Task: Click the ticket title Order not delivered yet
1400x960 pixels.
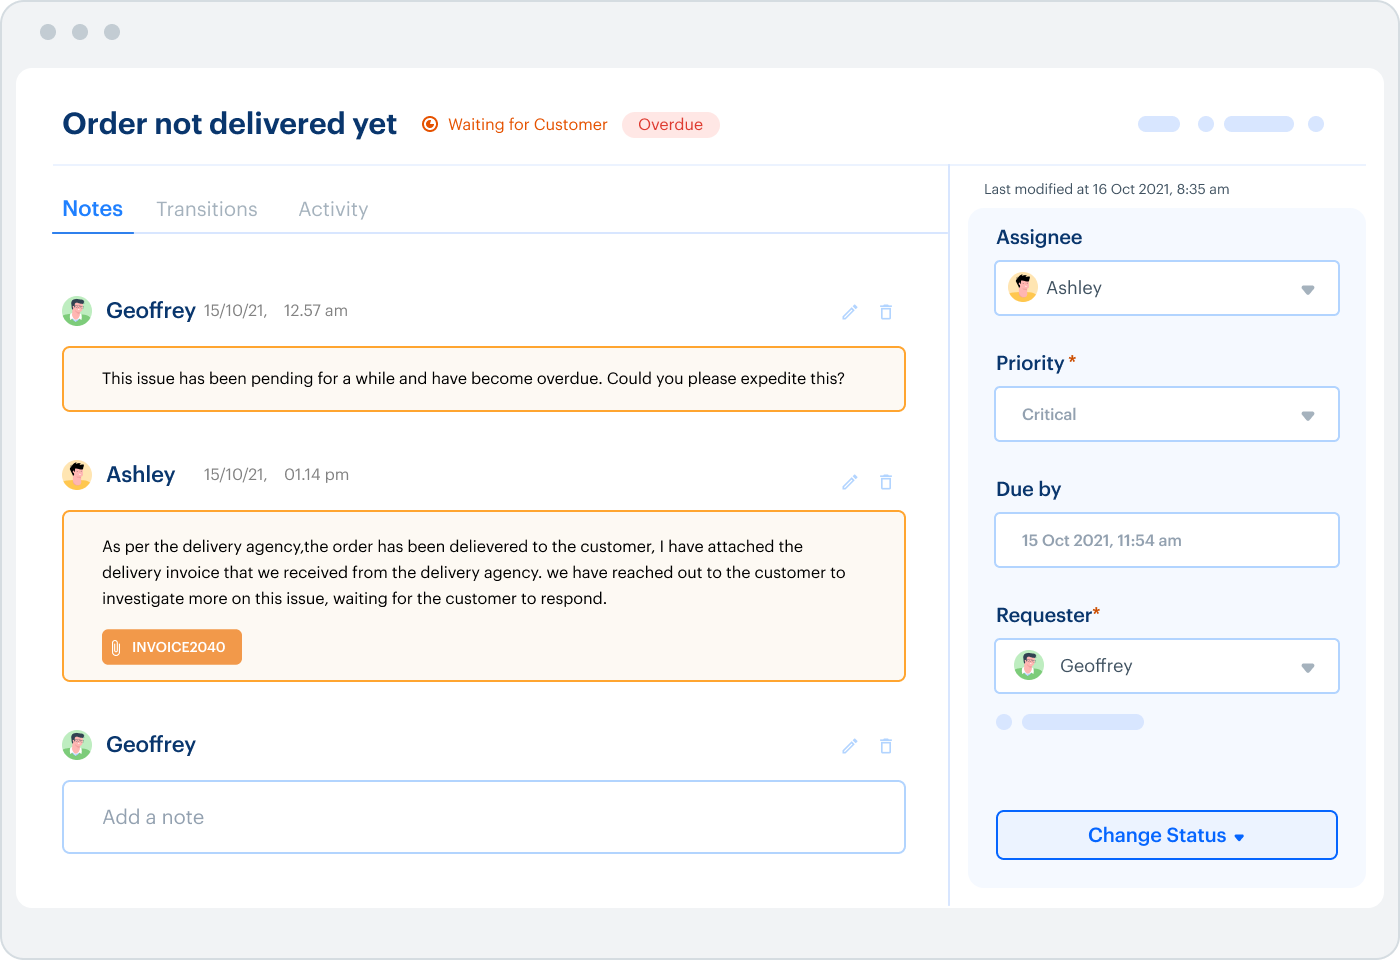Action: (x=230, y=124)
